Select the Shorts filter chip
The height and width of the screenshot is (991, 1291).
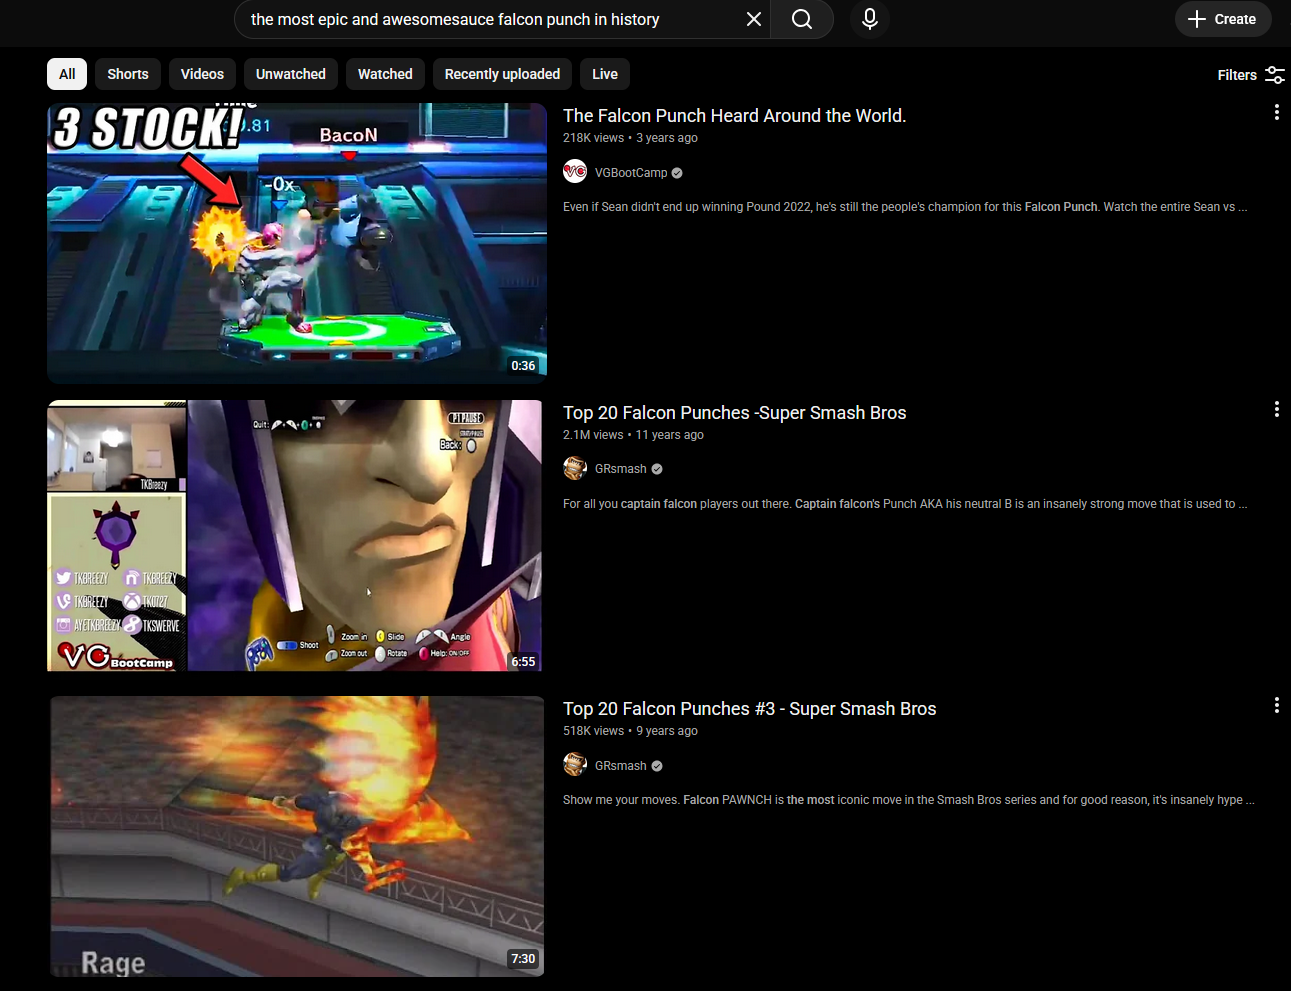pyautogui.click(x=128, y=74)
